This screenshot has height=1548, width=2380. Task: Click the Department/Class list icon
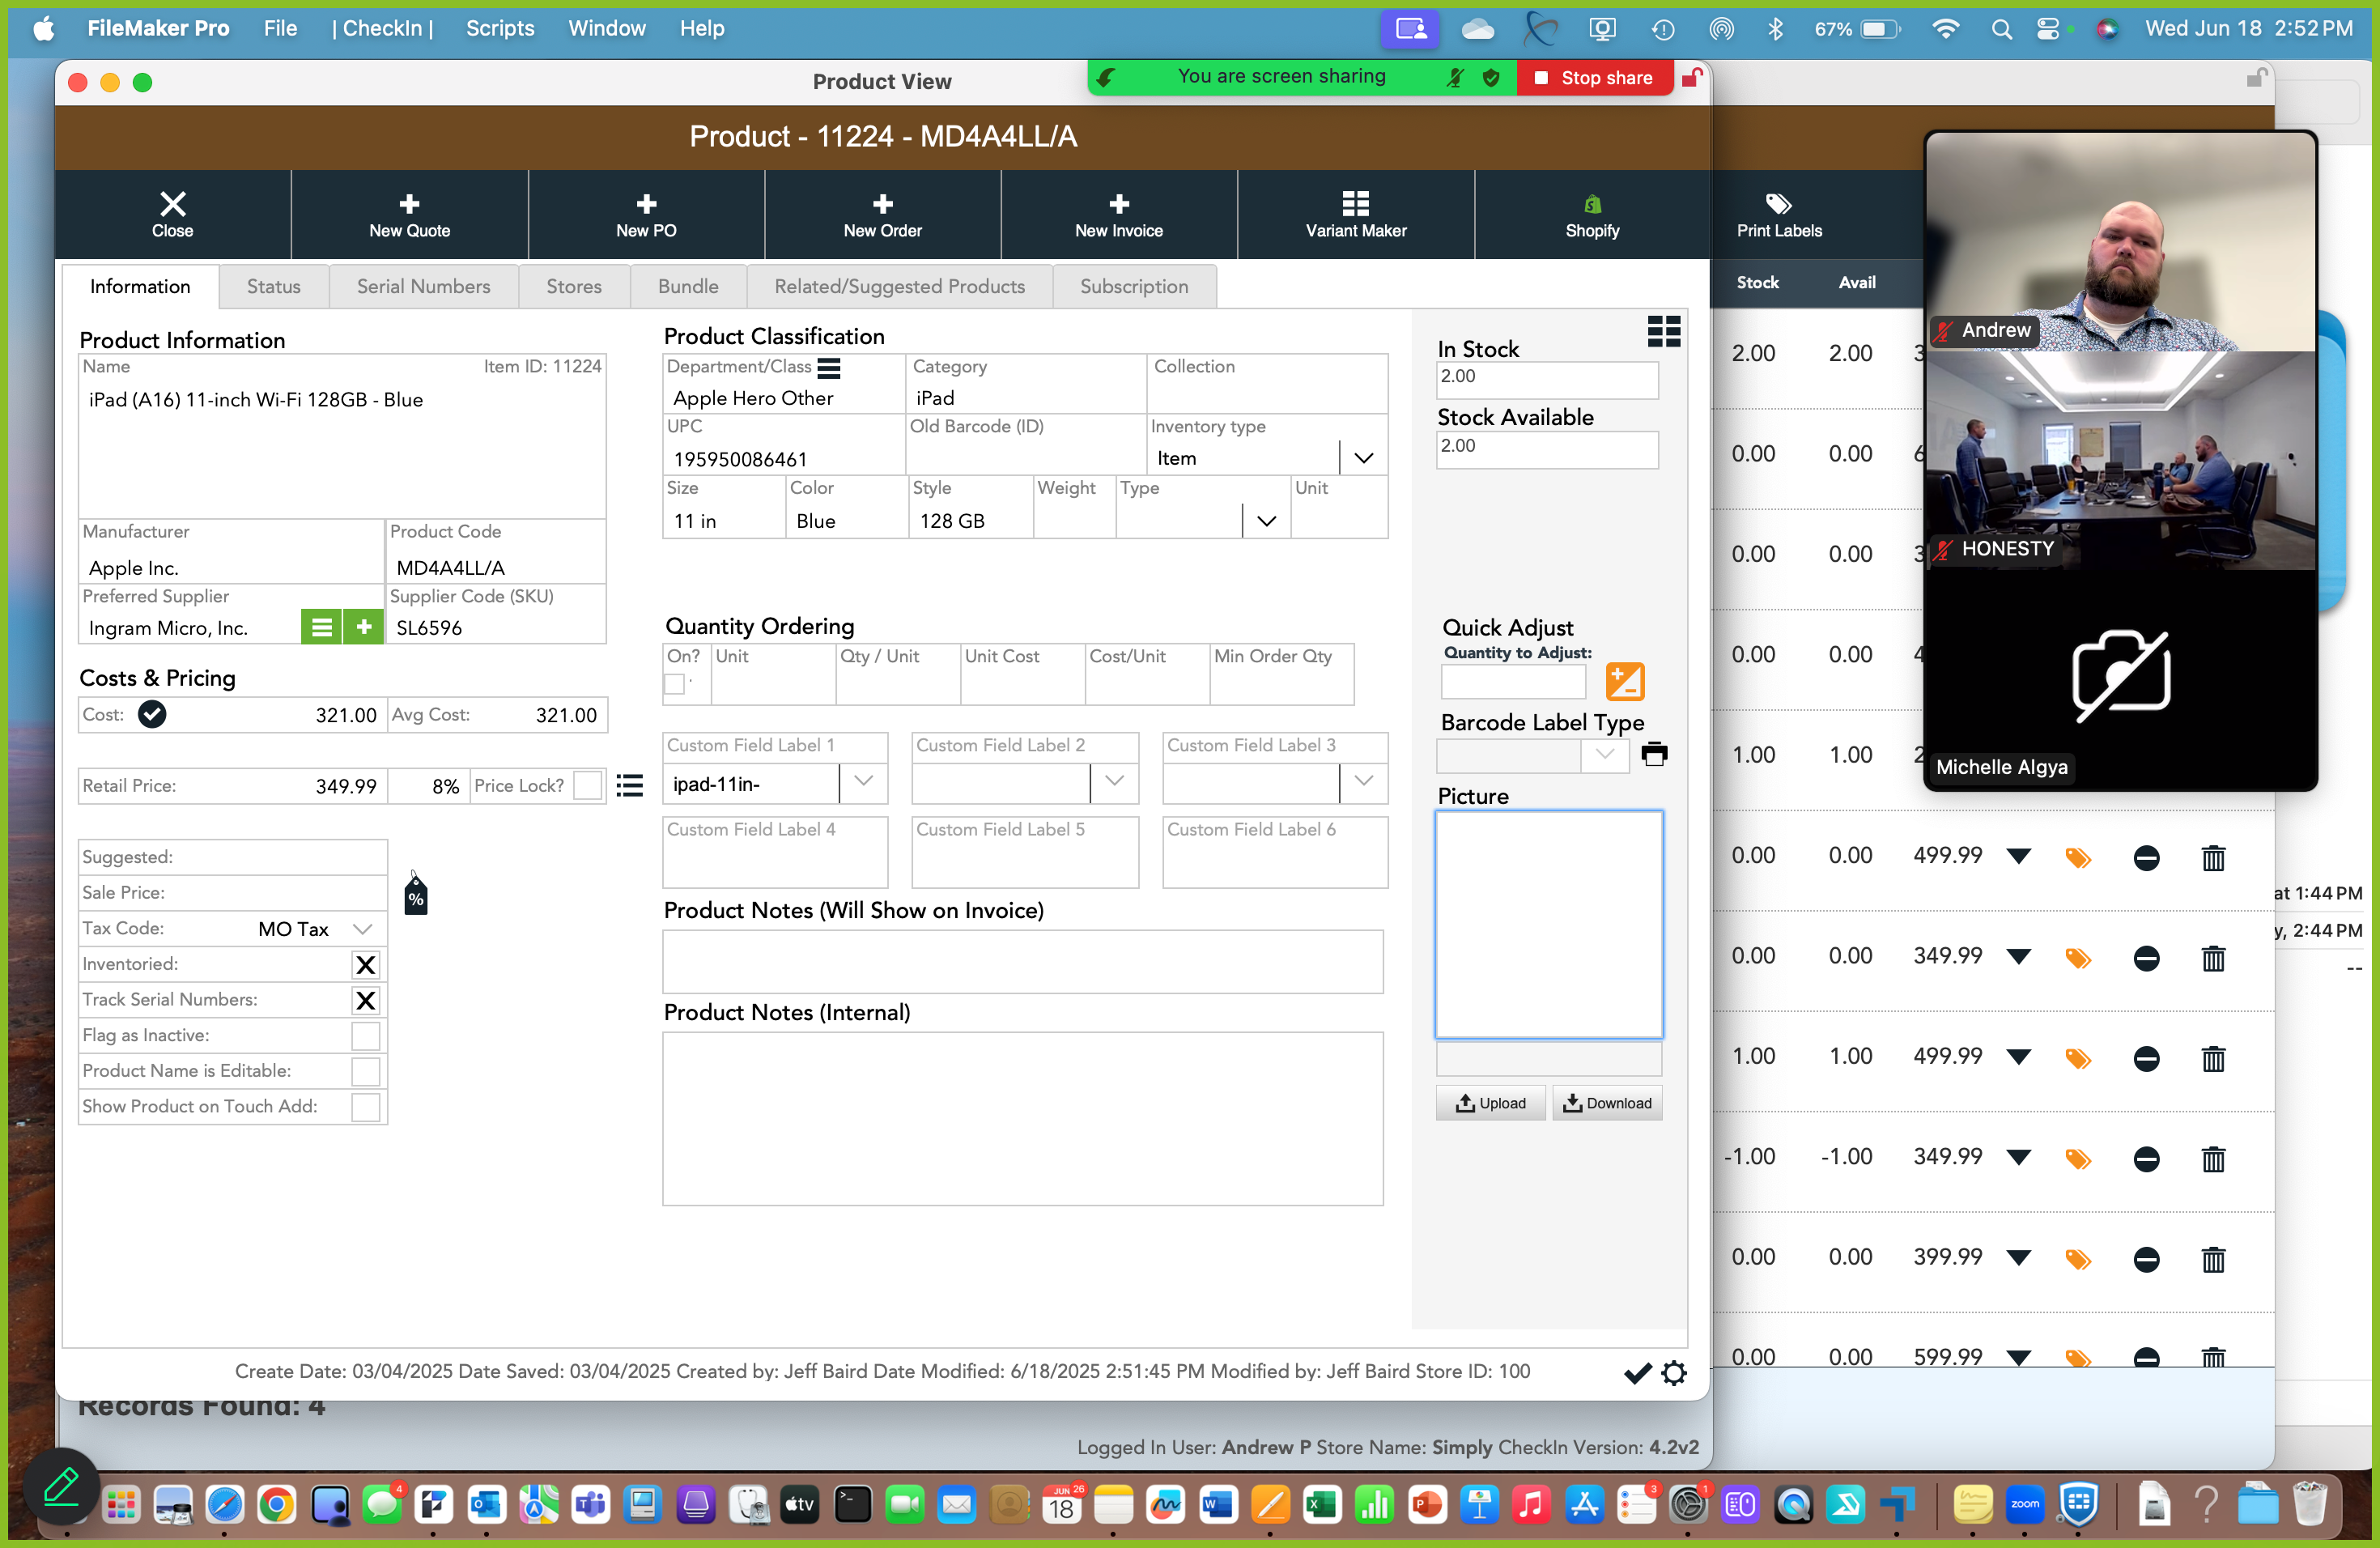point(829,368)
